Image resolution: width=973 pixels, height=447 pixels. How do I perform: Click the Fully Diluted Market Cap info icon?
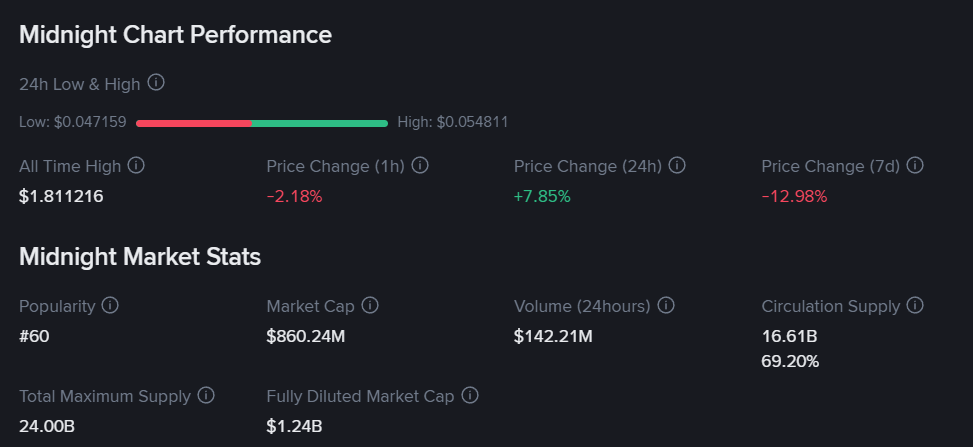(470, 395)
